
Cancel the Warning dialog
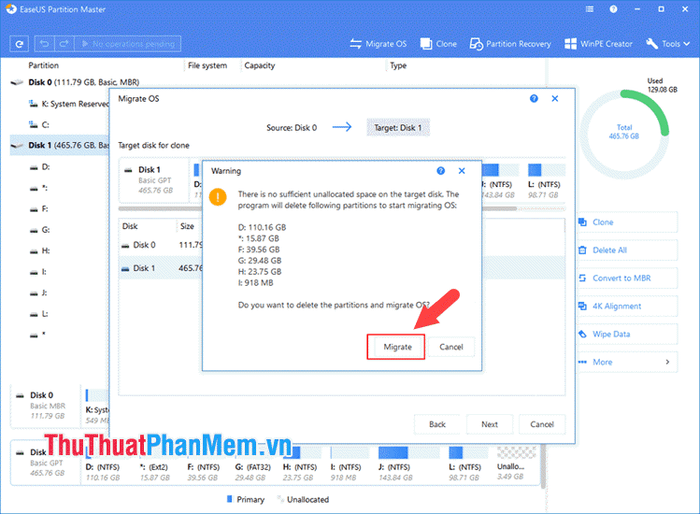tap(451, 347)
